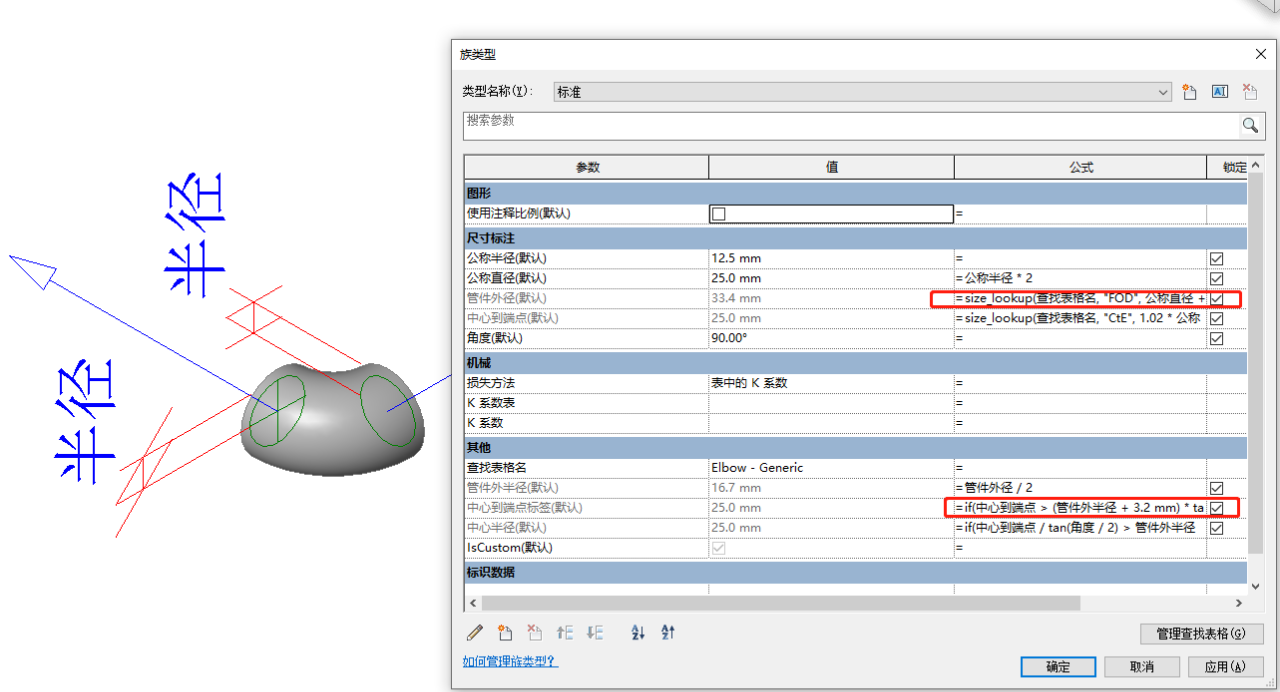1280x692 pixels.
Task: Click the vertical scrollbar thumb
Action: (1256, 365)
